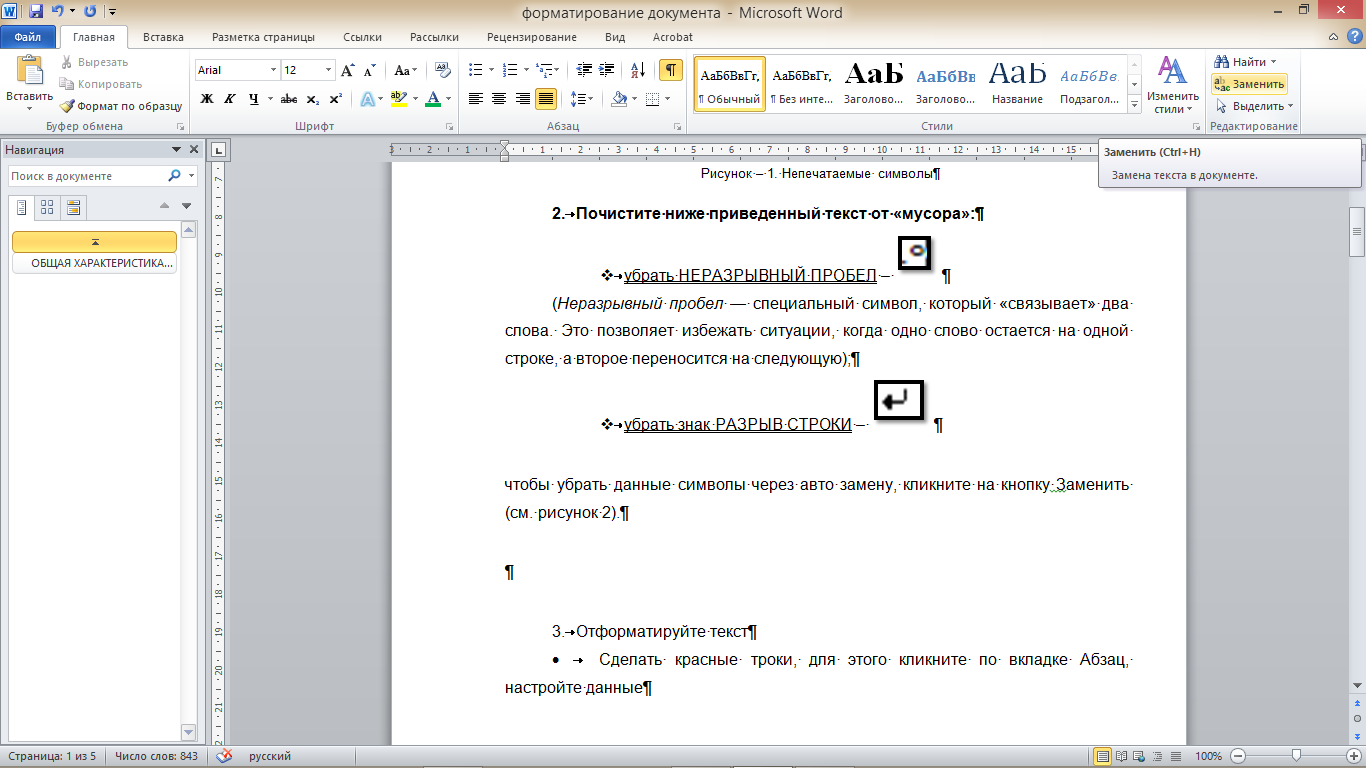This screenshot has height=768, width=1366.
Task: Apply strikethrough (abc) formatting
Action: pos(289,98)
